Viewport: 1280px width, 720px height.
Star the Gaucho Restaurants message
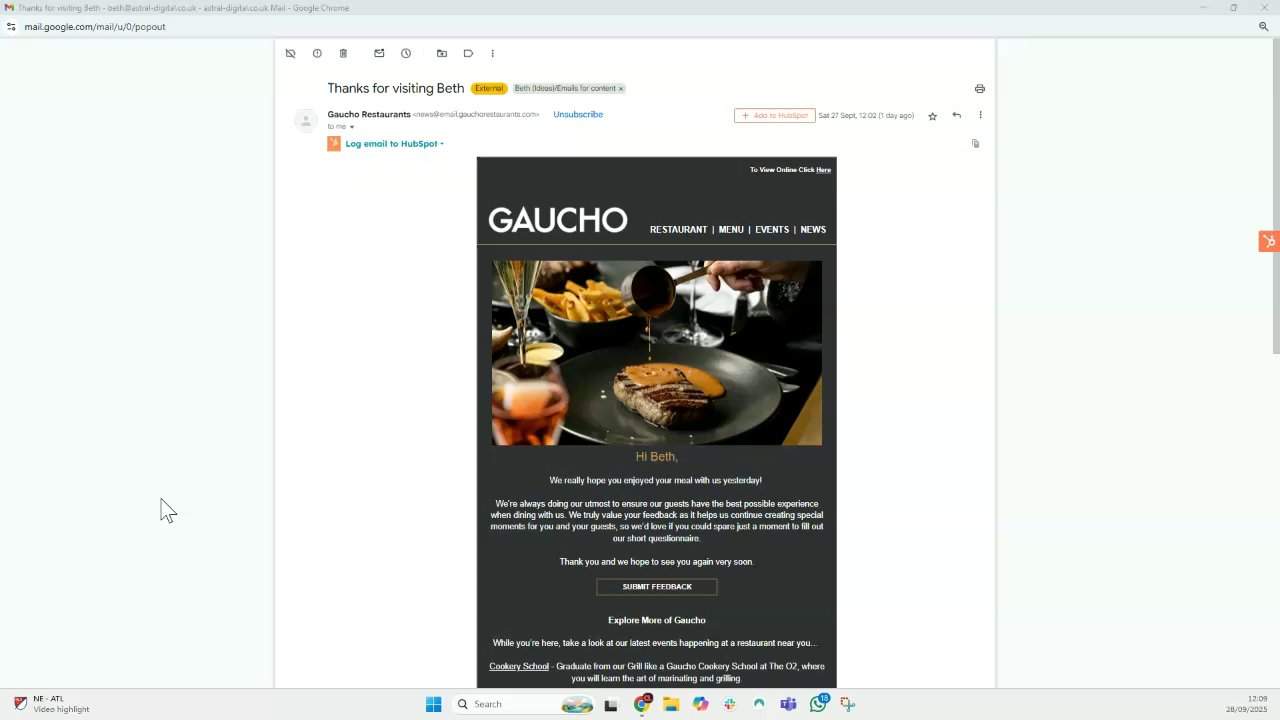933,116
